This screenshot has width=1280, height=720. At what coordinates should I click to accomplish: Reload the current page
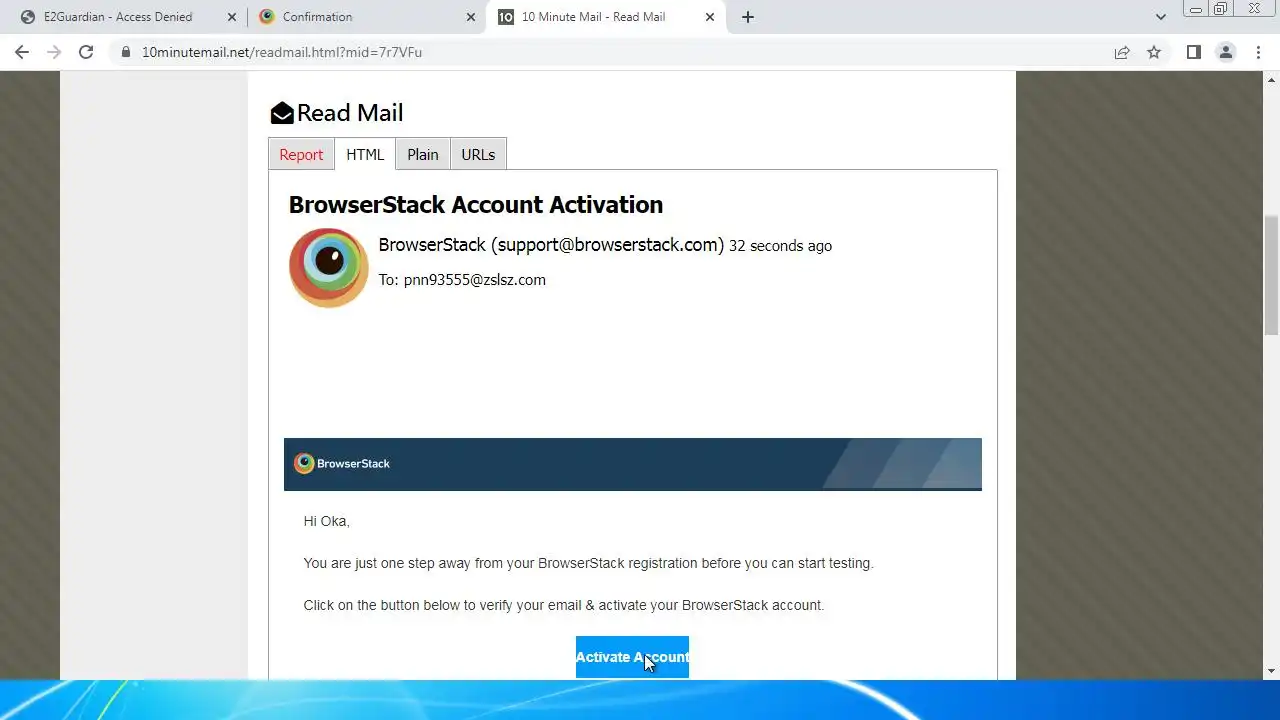tap(86, 52)
